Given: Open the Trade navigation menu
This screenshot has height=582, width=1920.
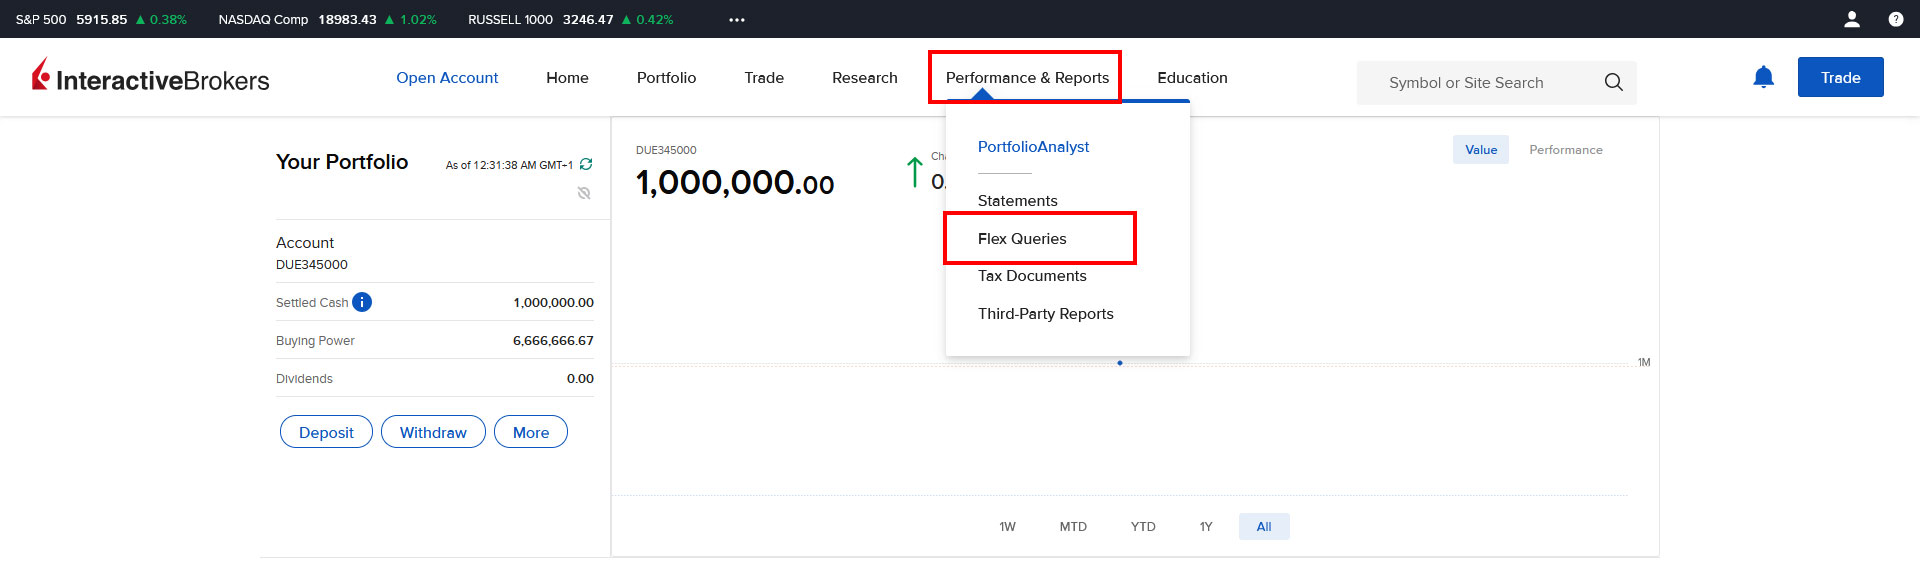Looking at the screenshot, I should 764,78.
